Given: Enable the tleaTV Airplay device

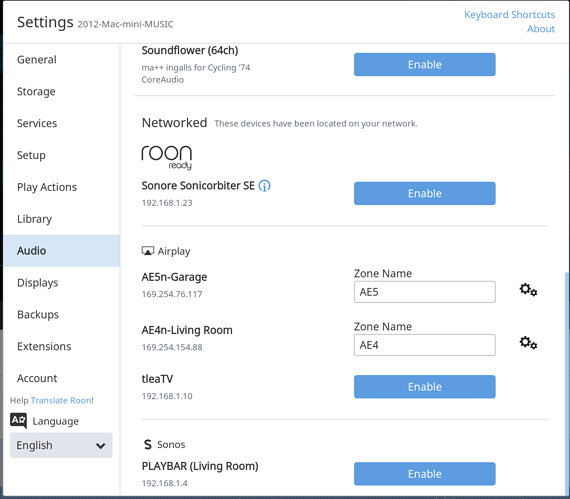Looking at the screenshot, I should point(425,387).
